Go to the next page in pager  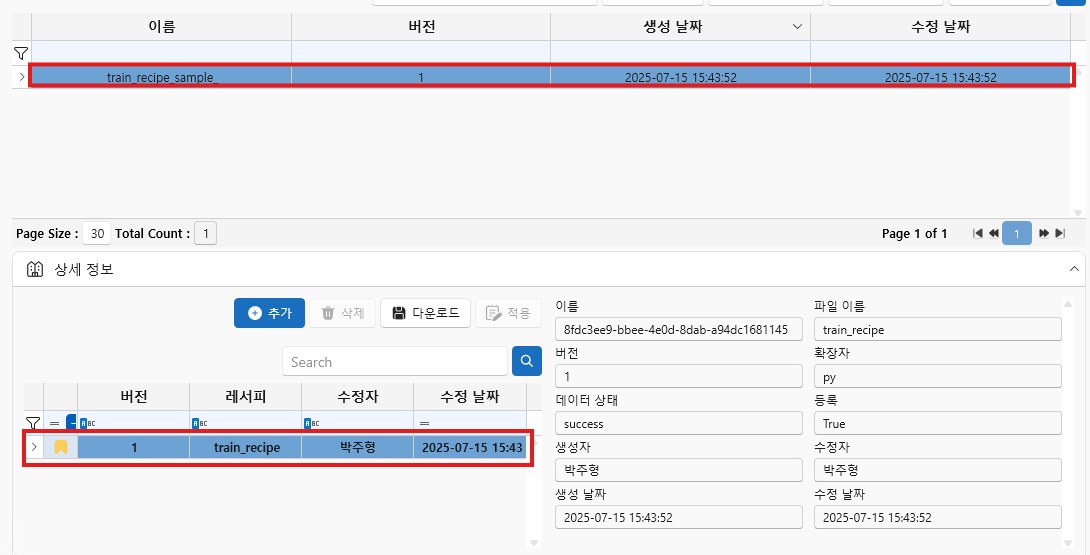(x=1044, y=233)
